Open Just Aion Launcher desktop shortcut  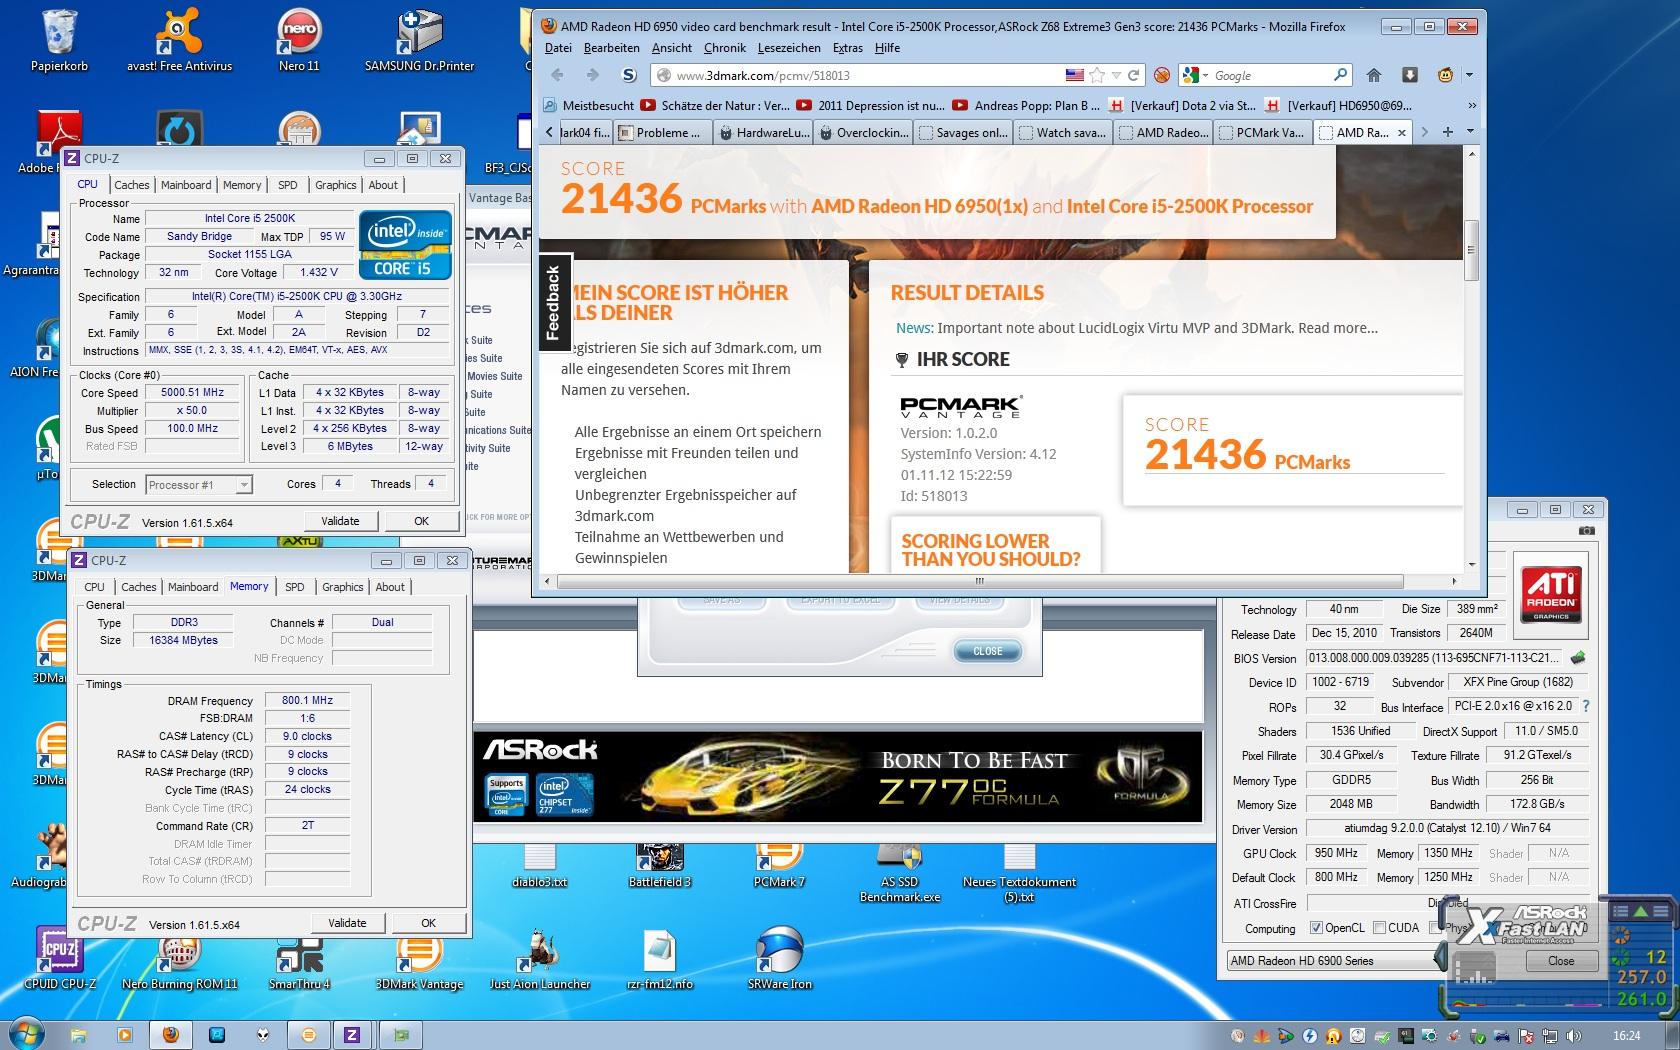point(540,958)
